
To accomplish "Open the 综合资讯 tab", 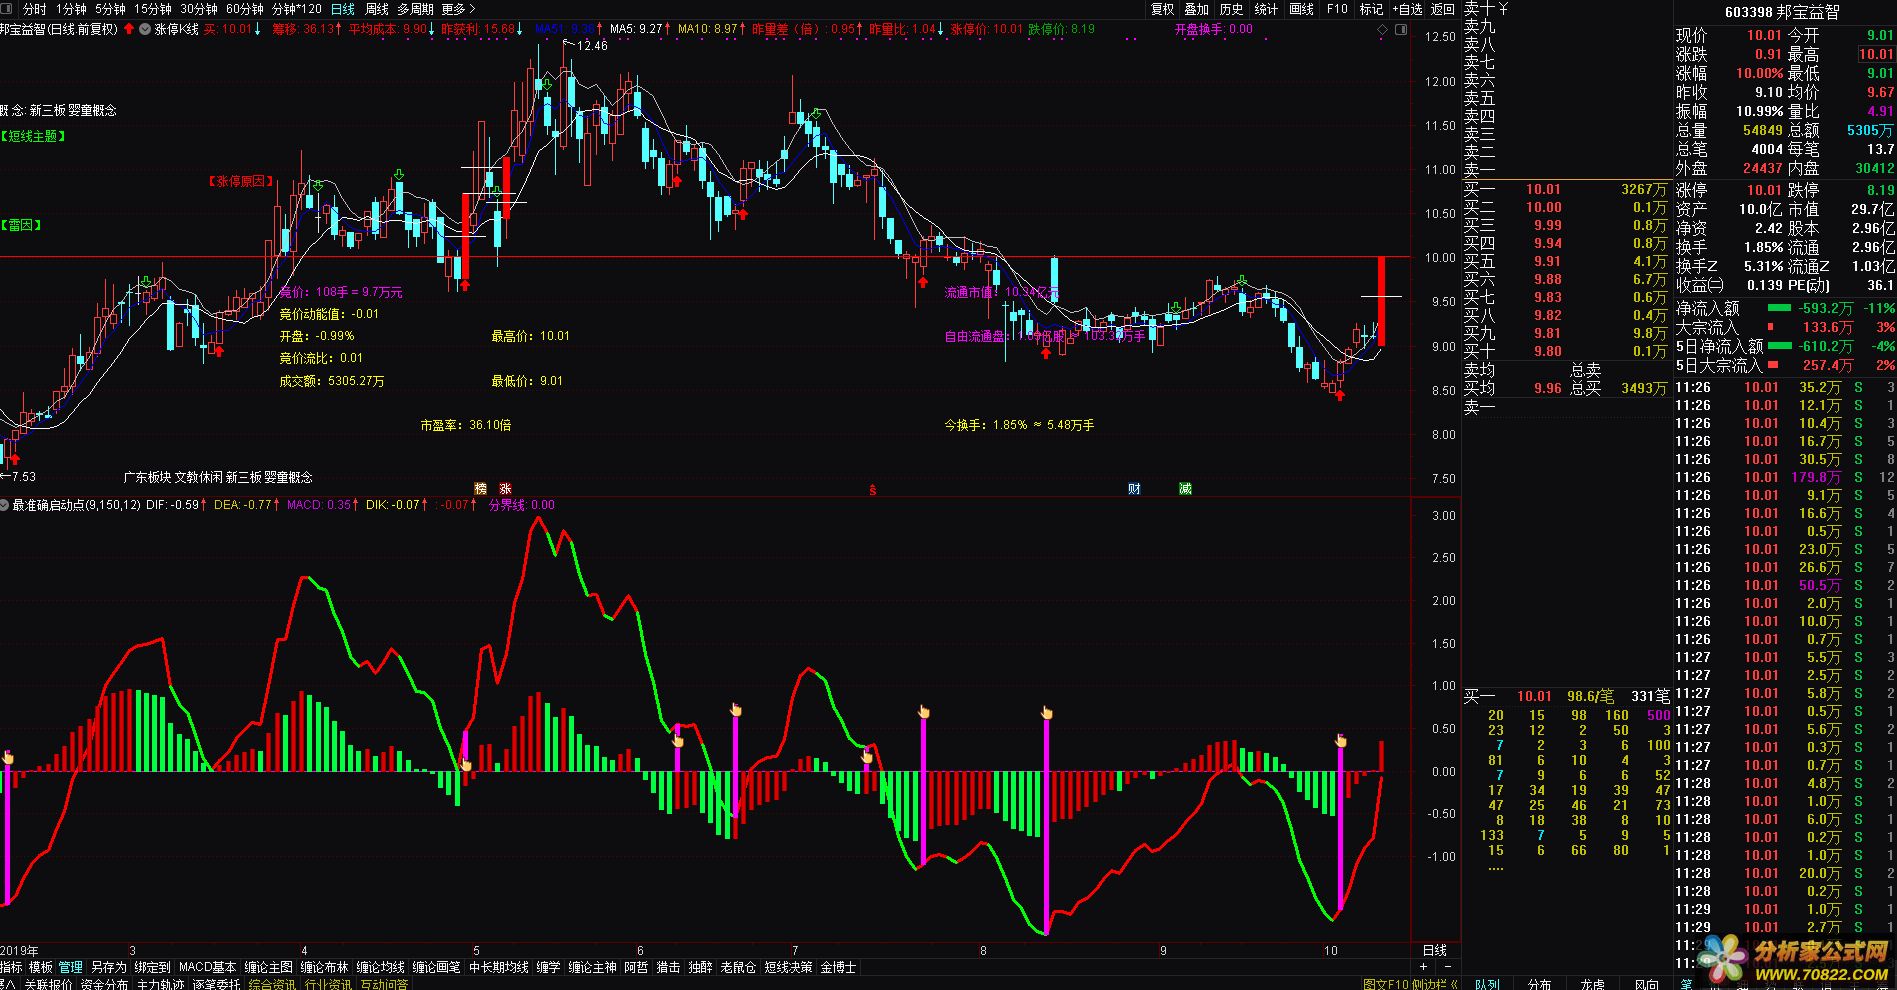I will click(272, 984).
